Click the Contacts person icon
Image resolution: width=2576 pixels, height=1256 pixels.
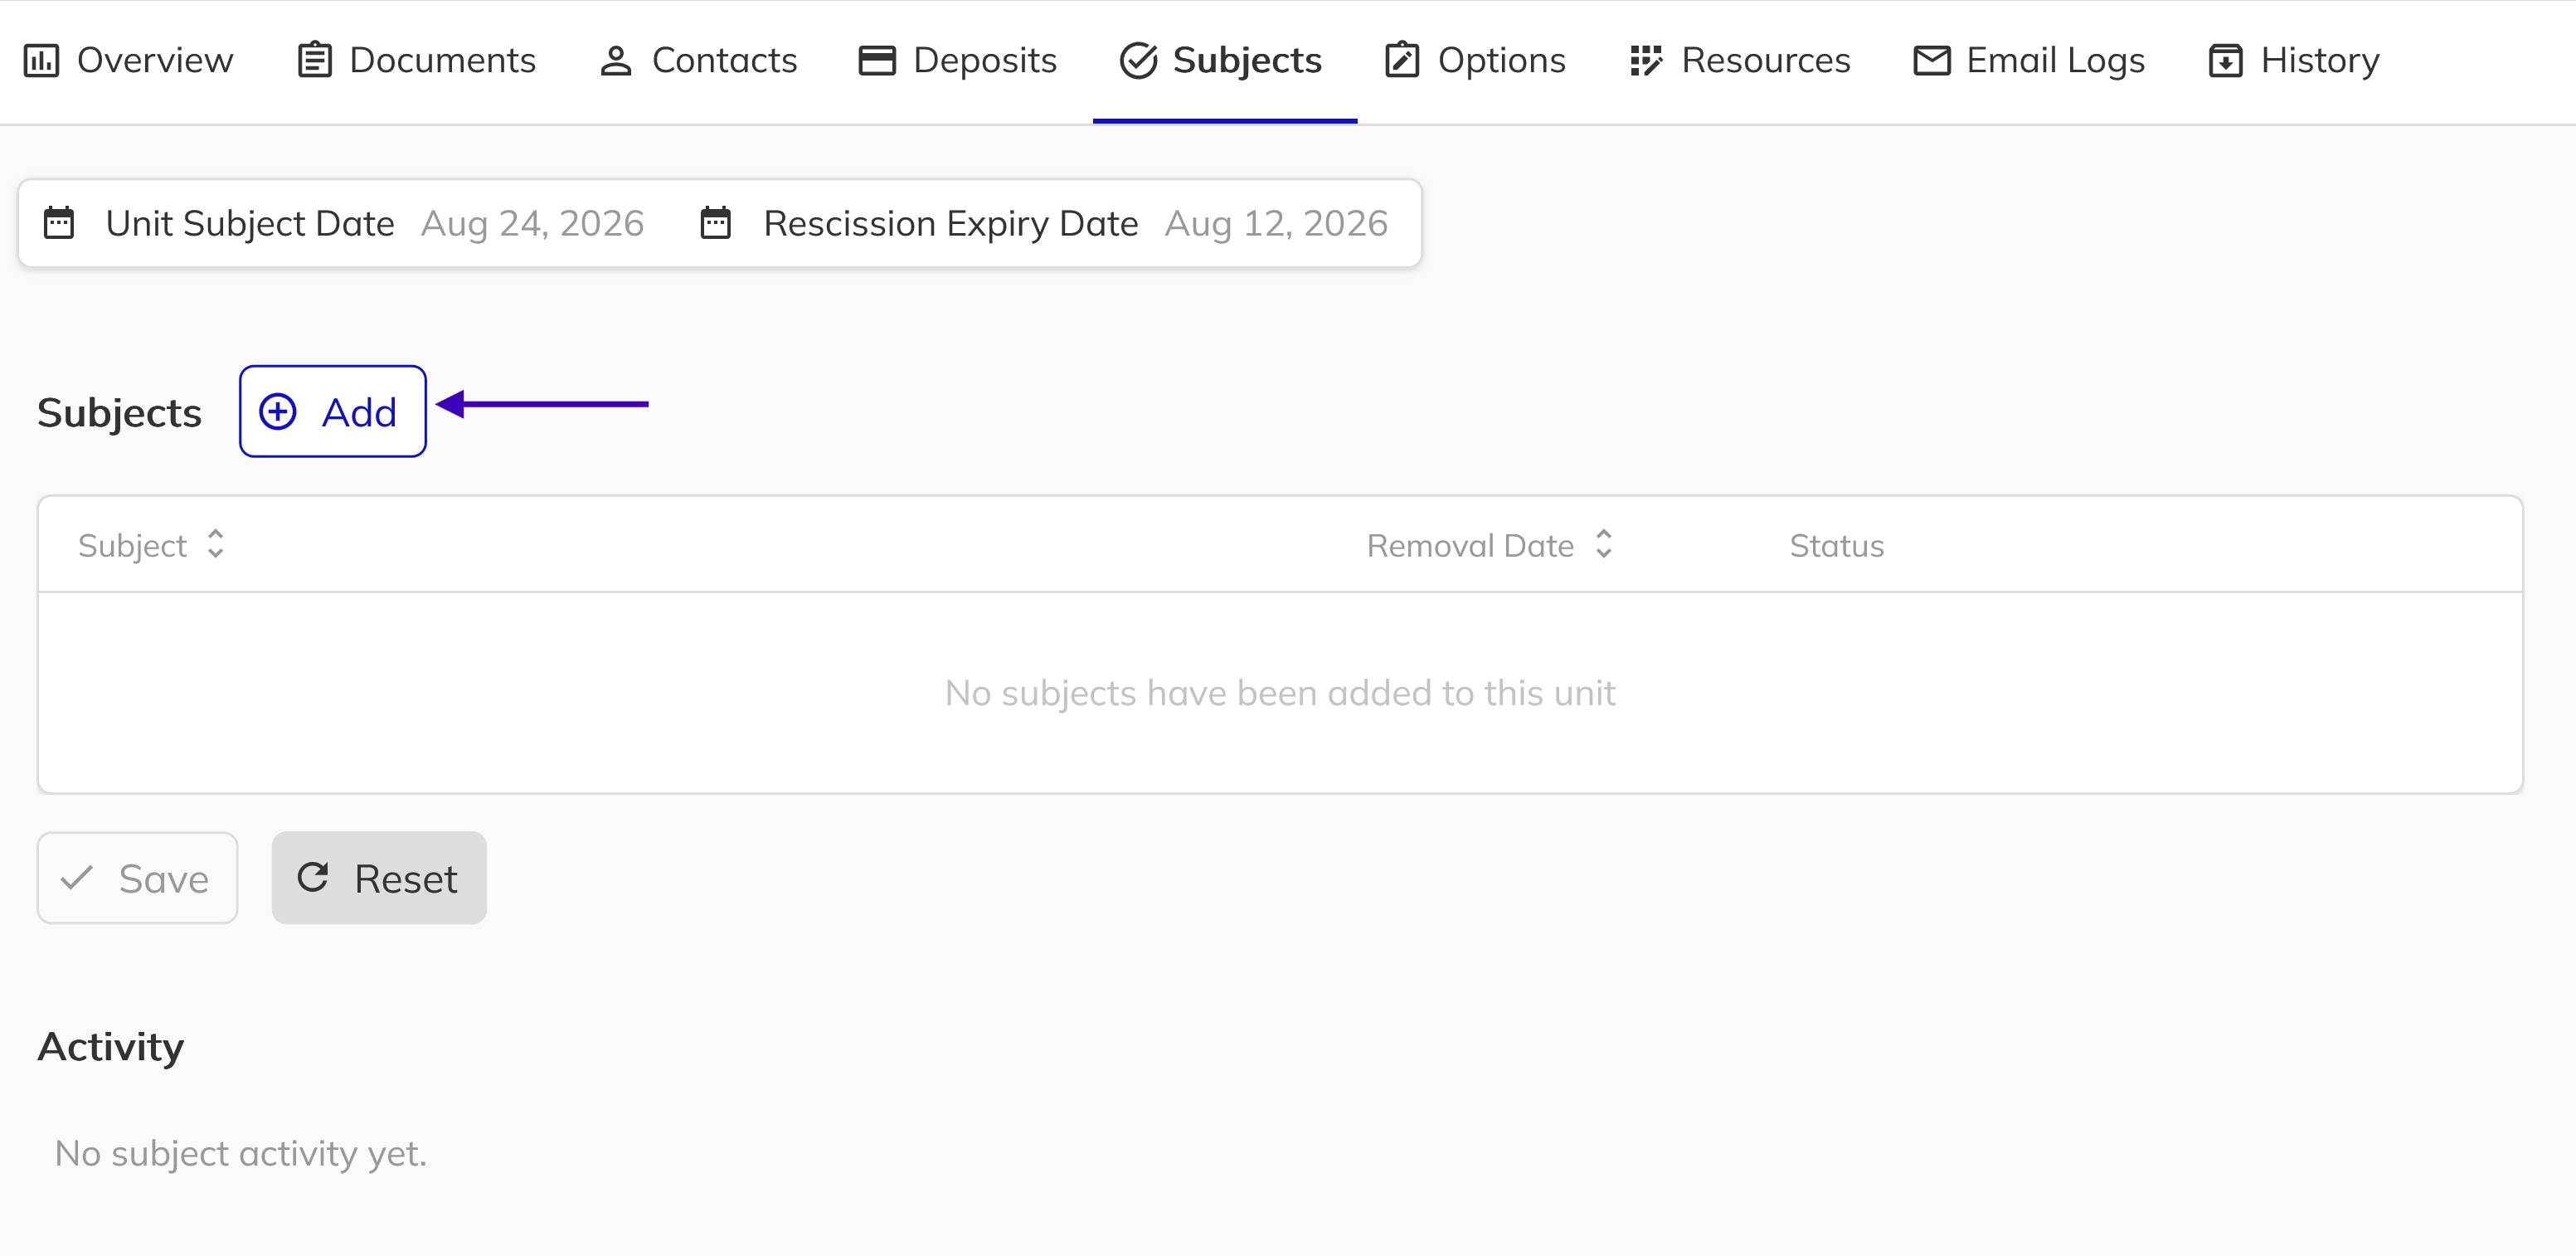pyautogui.click(x=616, y=61)
